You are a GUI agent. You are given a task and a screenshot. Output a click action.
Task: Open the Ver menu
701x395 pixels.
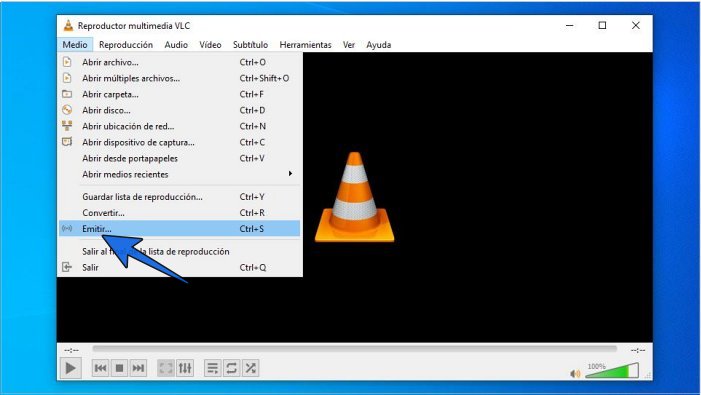click(349, 45)
